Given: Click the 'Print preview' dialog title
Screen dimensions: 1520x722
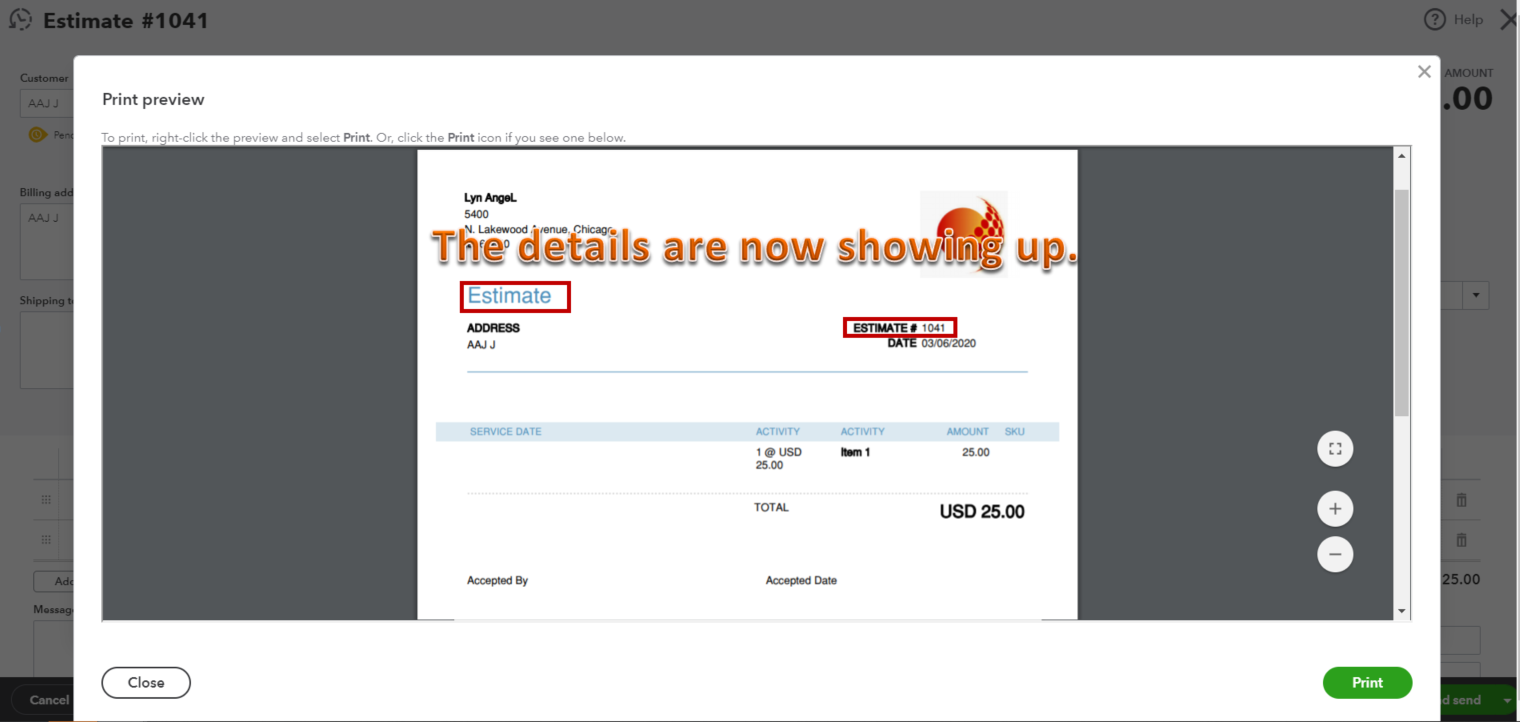Looking at the screenshot, I should coord(153,99).
